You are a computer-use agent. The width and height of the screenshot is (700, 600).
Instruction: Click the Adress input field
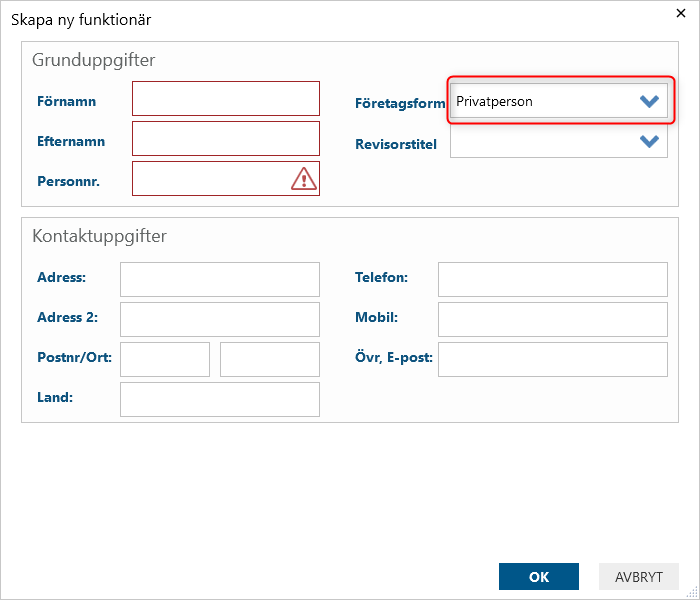(220, 279)
